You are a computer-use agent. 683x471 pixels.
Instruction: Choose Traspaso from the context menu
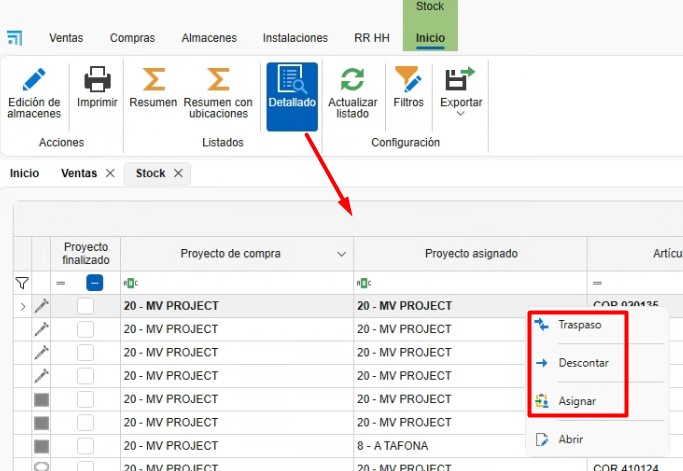click(x=597, y=325)
